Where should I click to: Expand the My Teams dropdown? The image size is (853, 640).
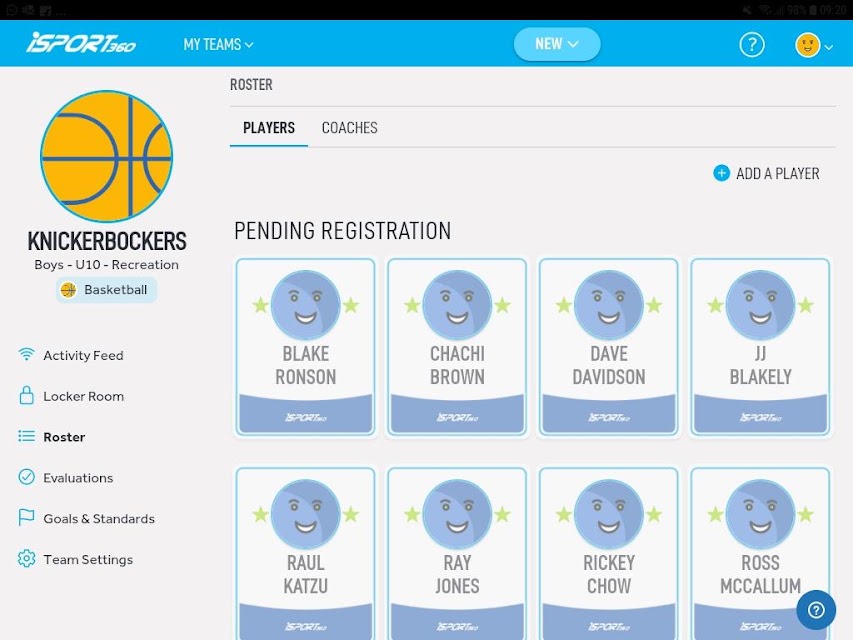pyautogui.click(x=218, y=44)
